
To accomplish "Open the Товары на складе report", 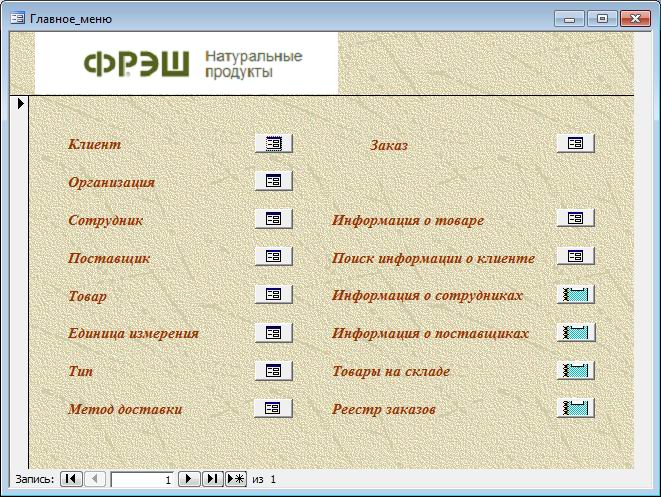I will pyautogui.click(x=575, y=371).
